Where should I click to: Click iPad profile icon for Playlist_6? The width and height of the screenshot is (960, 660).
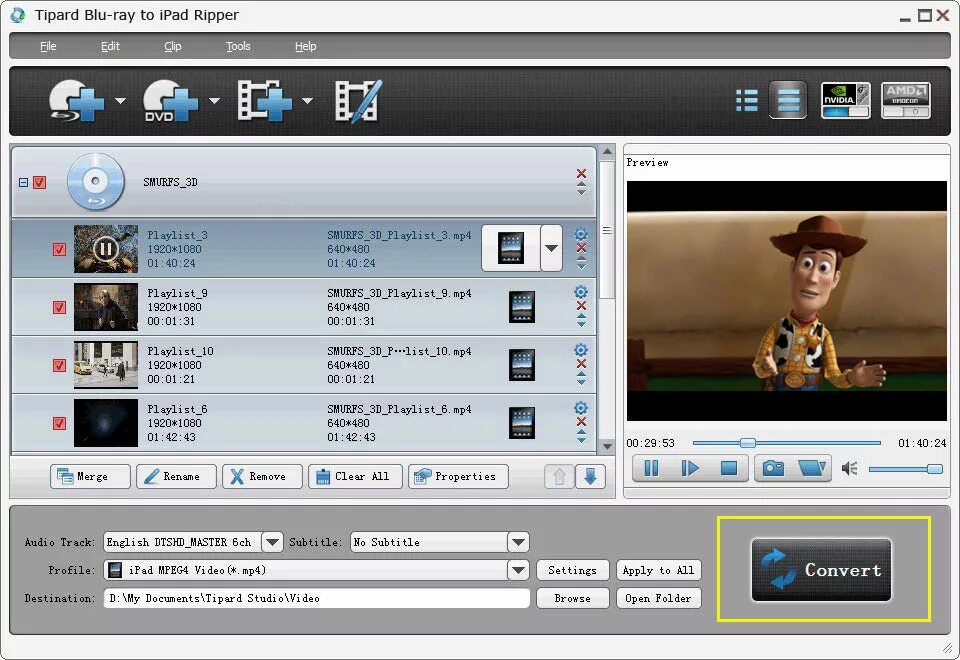[x=522, y=423]
